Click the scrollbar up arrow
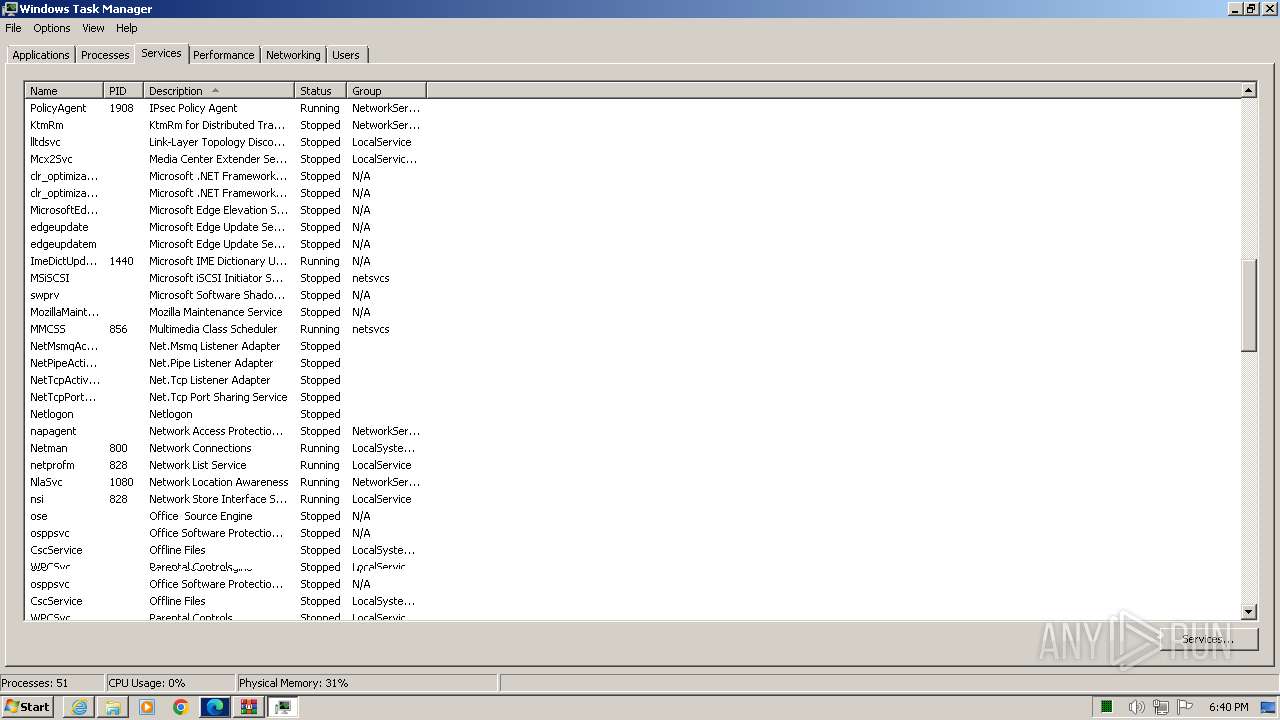 [x=1248, y=90]
